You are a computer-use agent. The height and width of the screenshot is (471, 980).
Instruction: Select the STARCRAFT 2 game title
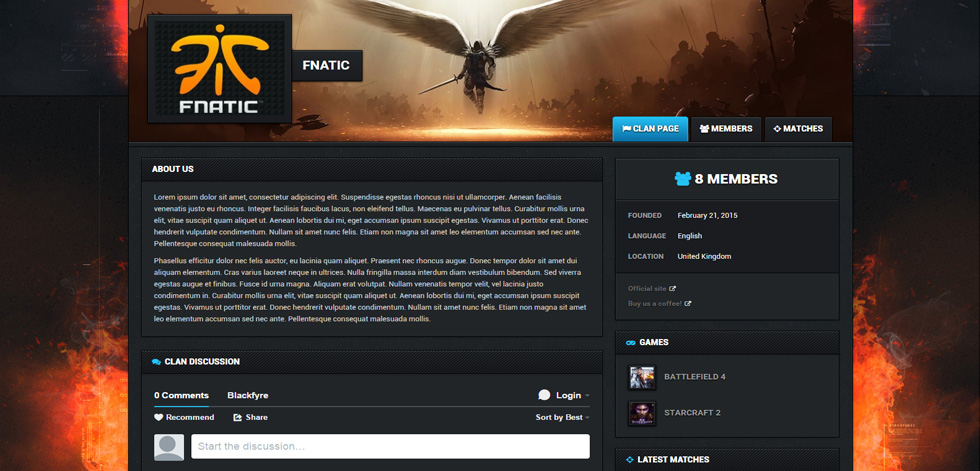[692, 413]
